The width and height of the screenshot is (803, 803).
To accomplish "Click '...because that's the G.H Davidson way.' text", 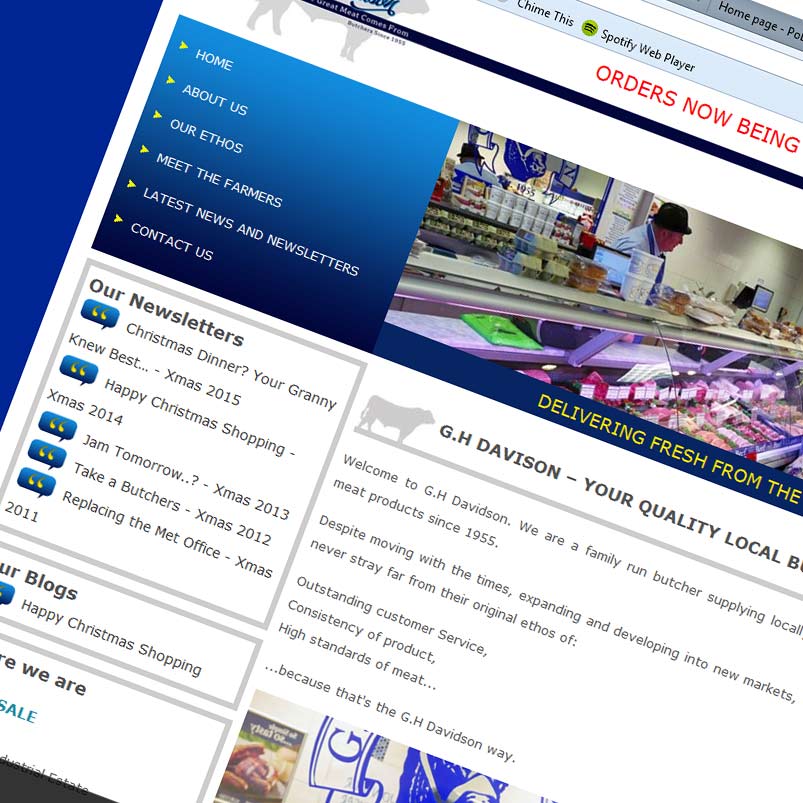I will (x=390, y=712).
